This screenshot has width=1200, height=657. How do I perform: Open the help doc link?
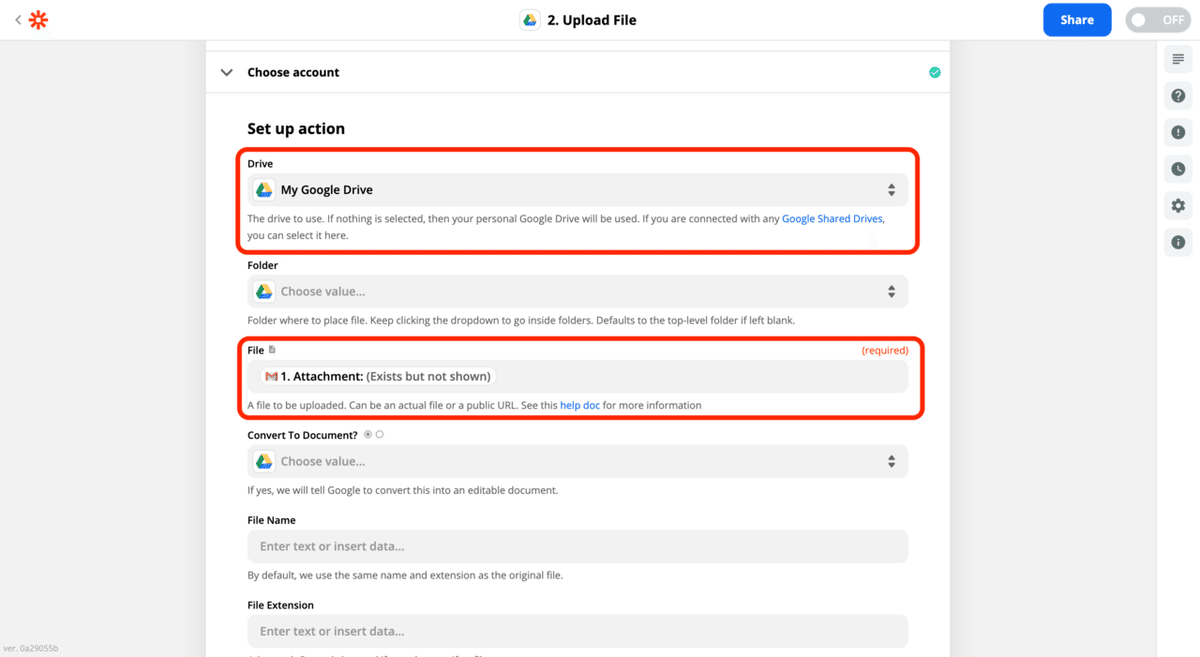point(579,405)
